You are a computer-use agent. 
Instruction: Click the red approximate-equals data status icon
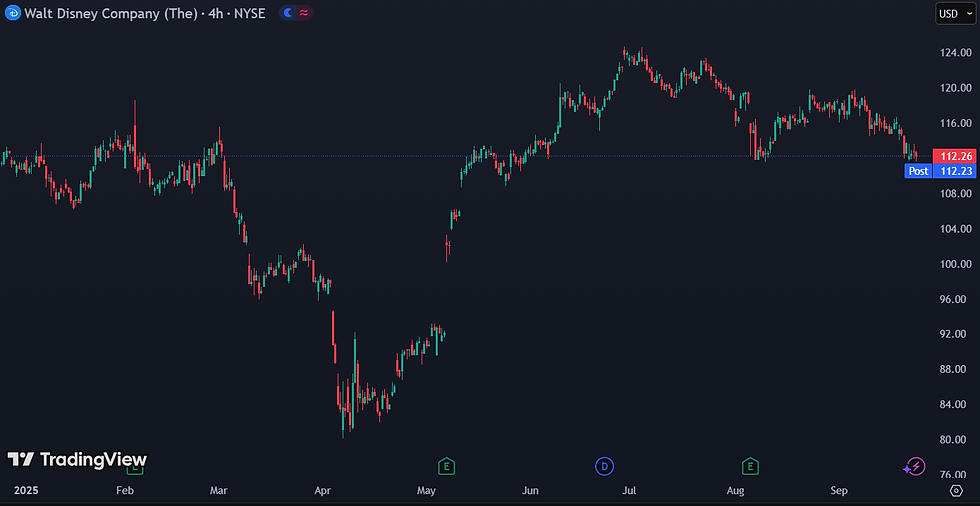tap(304, 12)
